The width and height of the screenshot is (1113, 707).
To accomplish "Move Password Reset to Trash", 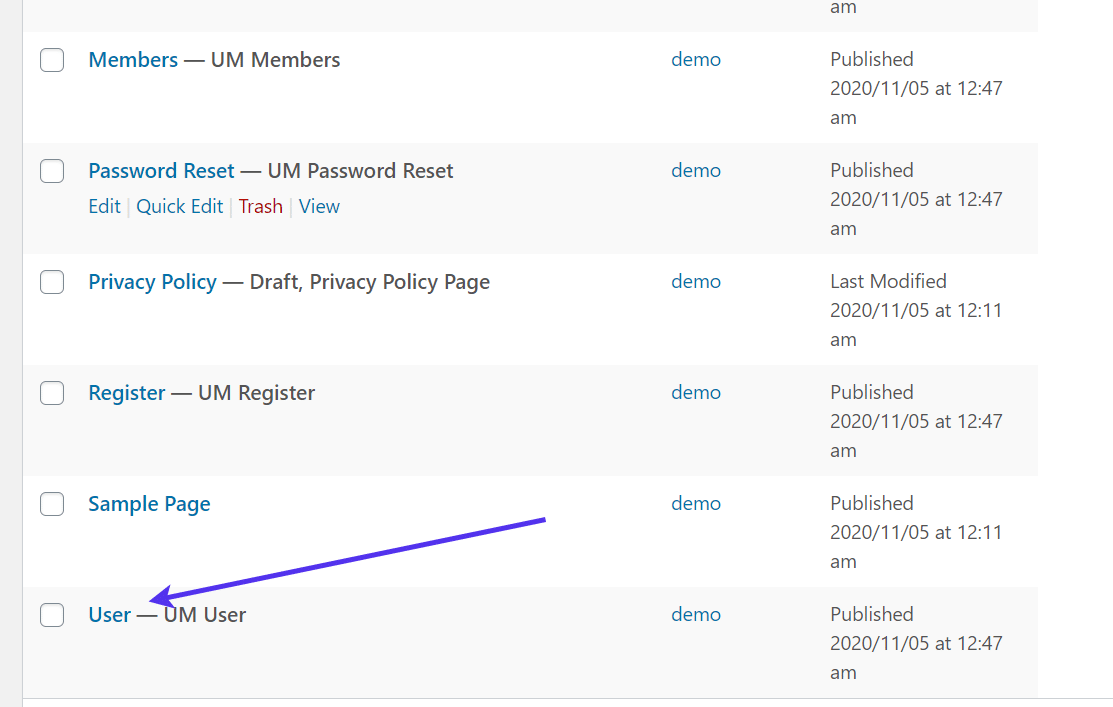I will pos(260,206).
